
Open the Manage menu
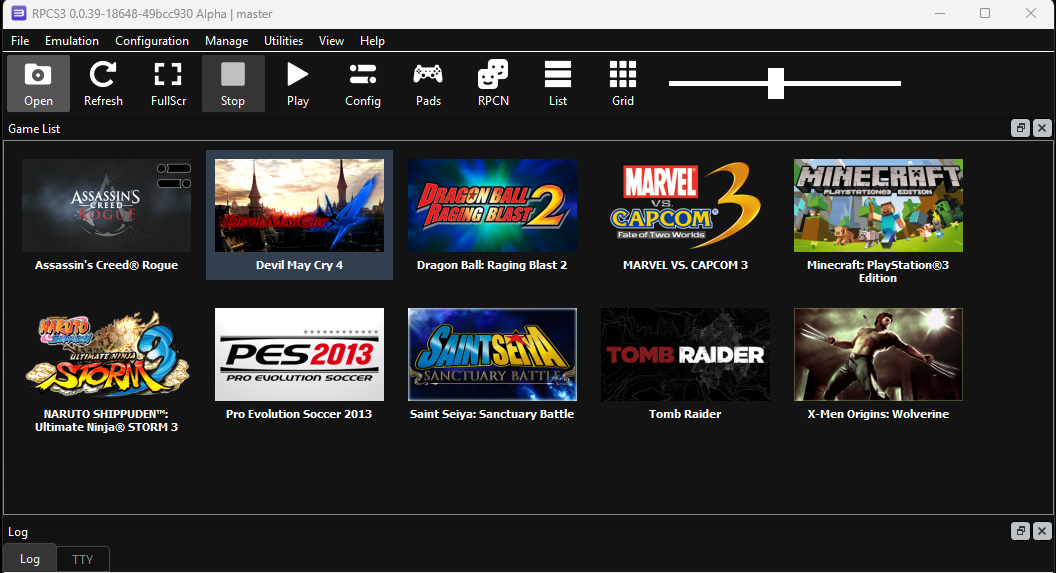226,40
